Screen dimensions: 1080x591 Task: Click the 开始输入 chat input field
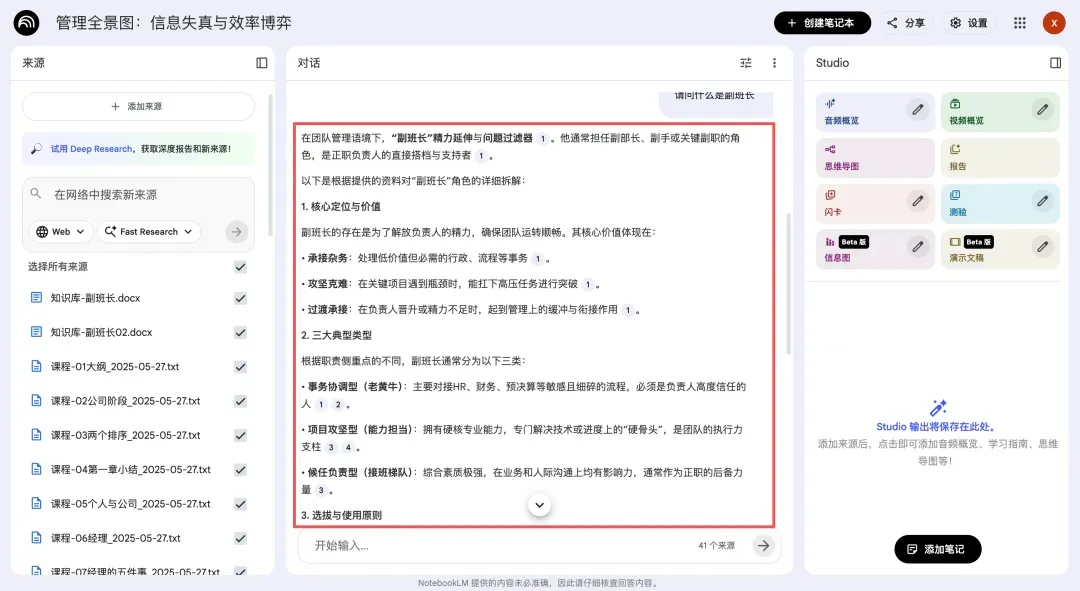[x=450, y=546]
